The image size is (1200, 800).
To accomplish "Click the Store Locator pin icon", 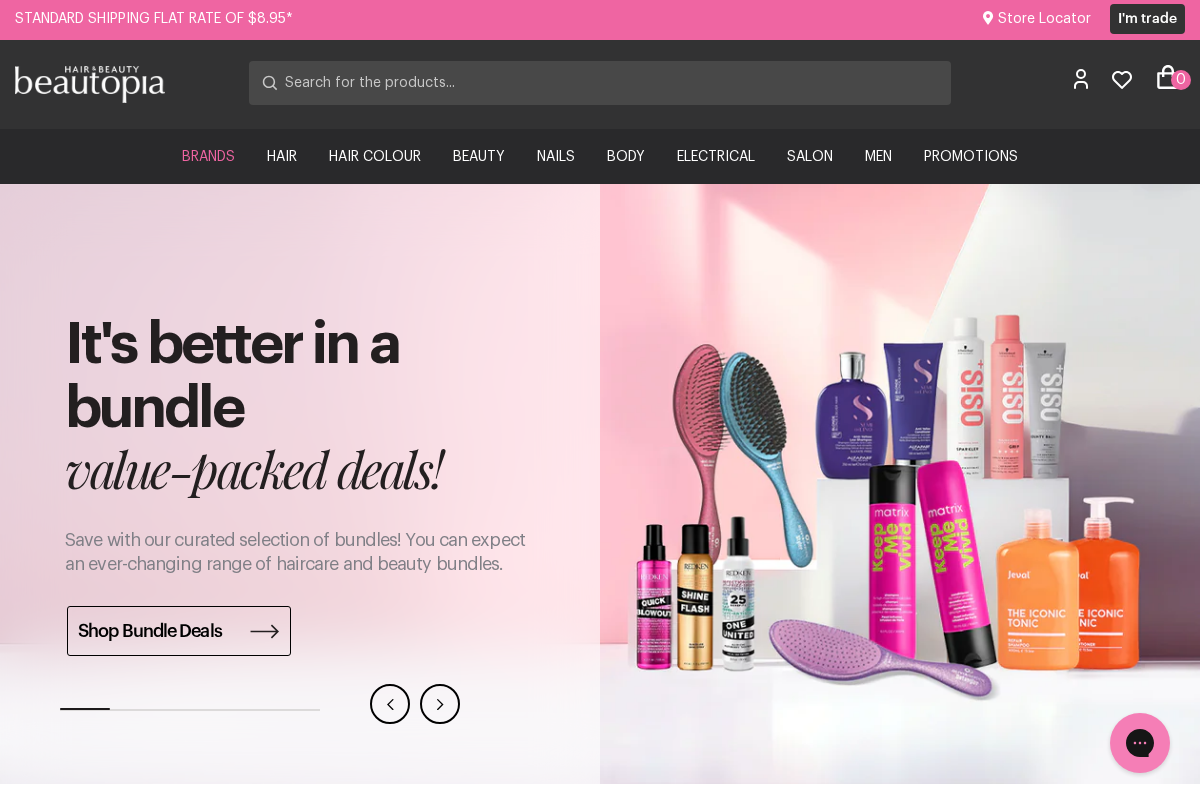I will click(988, 18).
